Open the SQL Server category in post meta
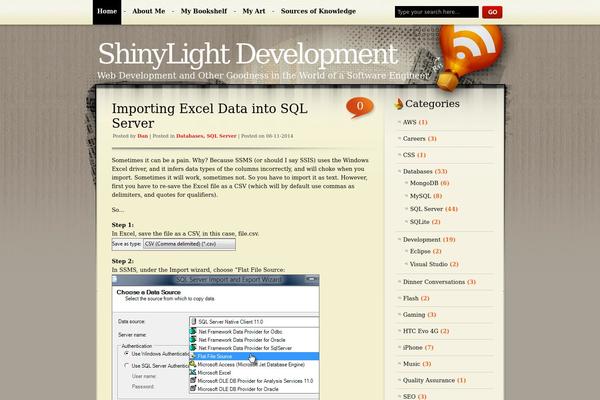The width and height of the screenshot is (600, 400). (221, 136)
